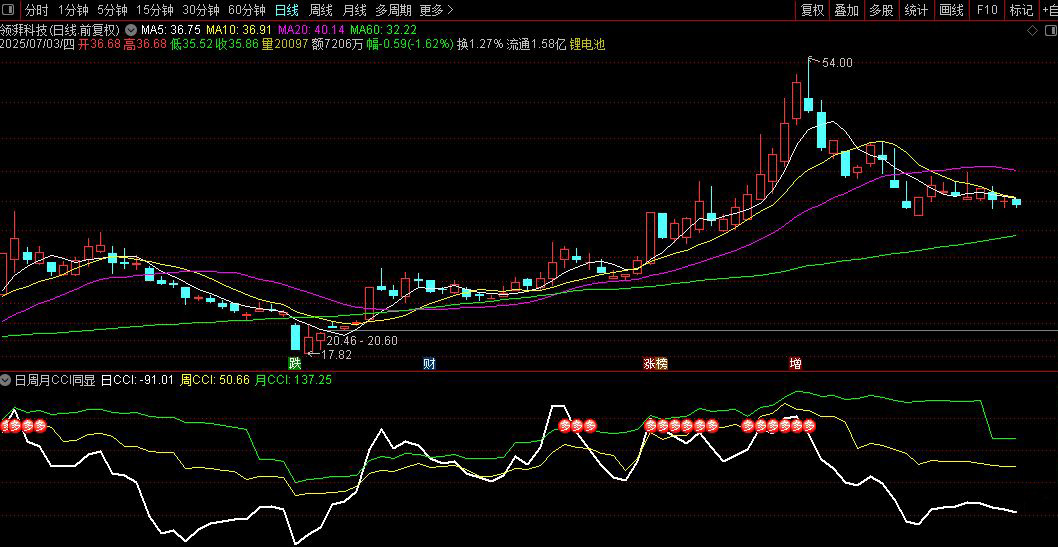Expand the 日周月CCI同显 indicator dropdown arrow

pyautogui.click(x=7, y=380)
